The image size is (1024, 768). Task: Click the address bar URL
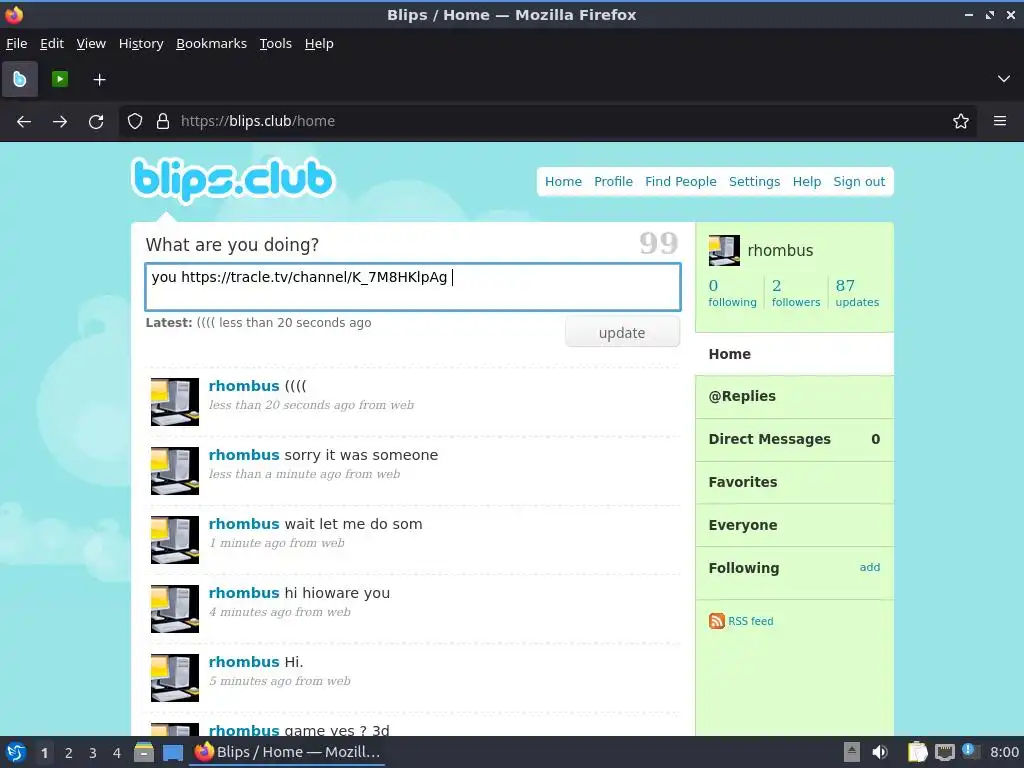[258, 121]
